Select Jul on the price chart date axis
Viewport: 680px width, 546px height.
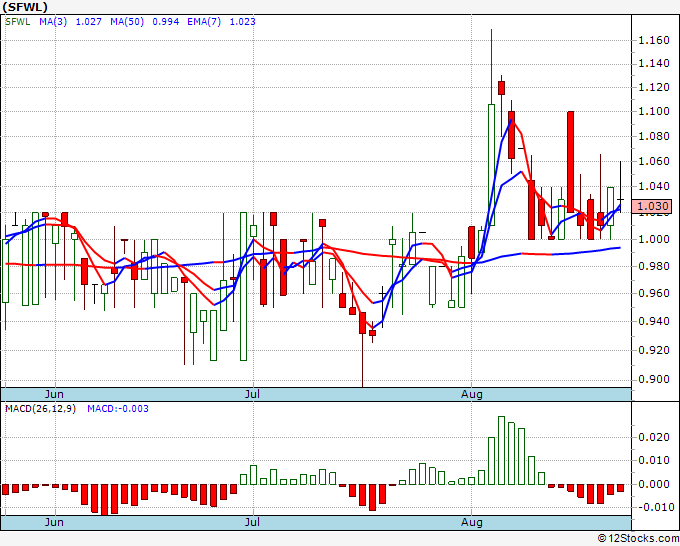pyautogui.click(x=252, y=394)
